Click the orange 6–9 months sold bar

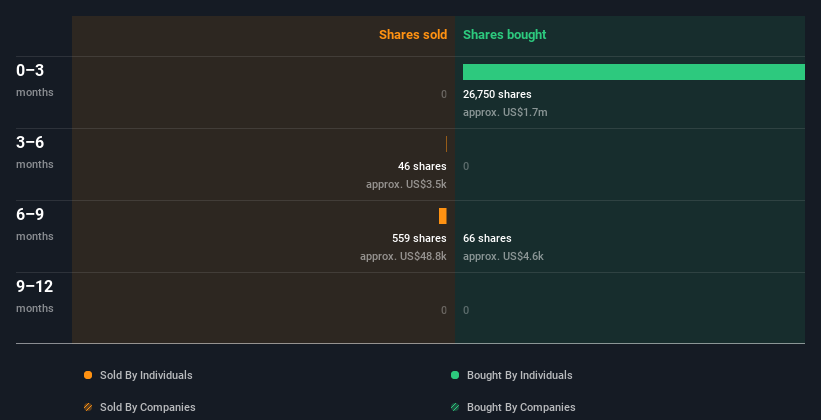443,216
